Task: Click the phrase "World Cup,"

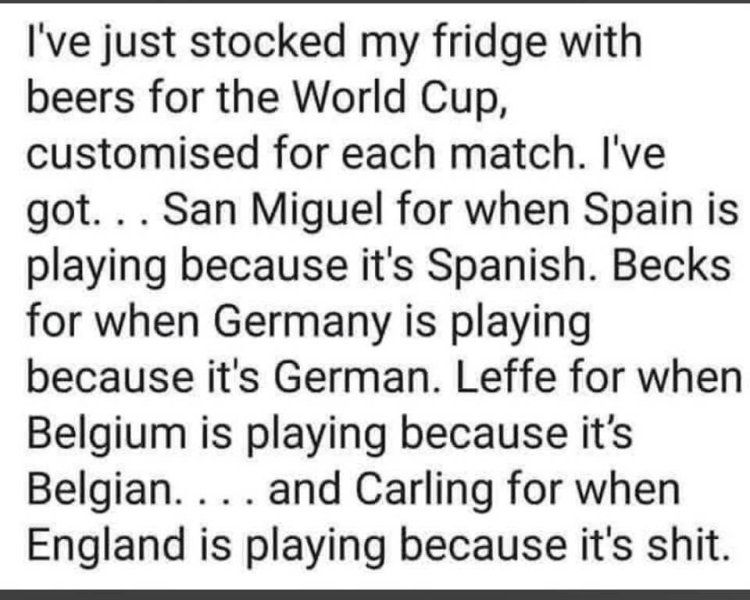Action: [x=399, y=97]
